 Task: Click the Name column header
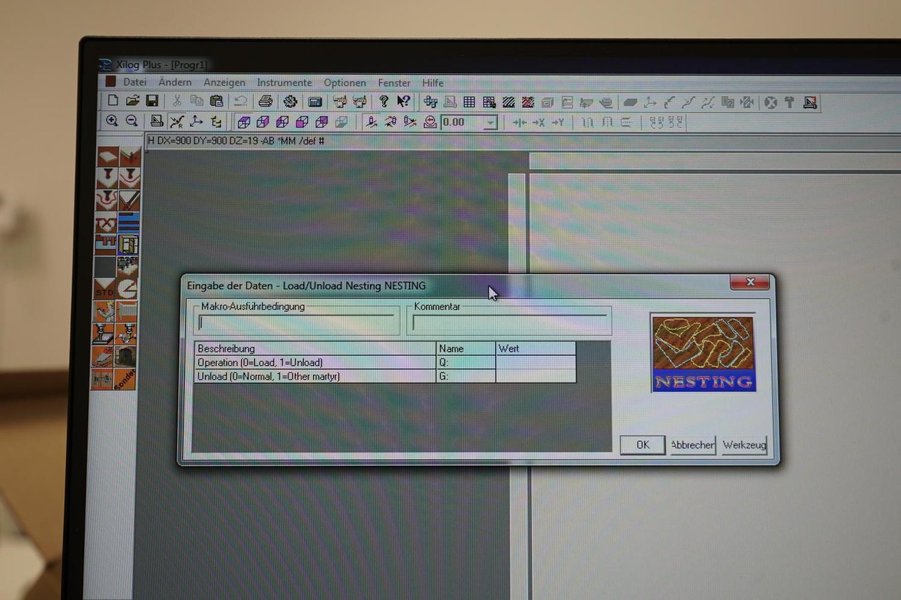click(x=465, y=348)
